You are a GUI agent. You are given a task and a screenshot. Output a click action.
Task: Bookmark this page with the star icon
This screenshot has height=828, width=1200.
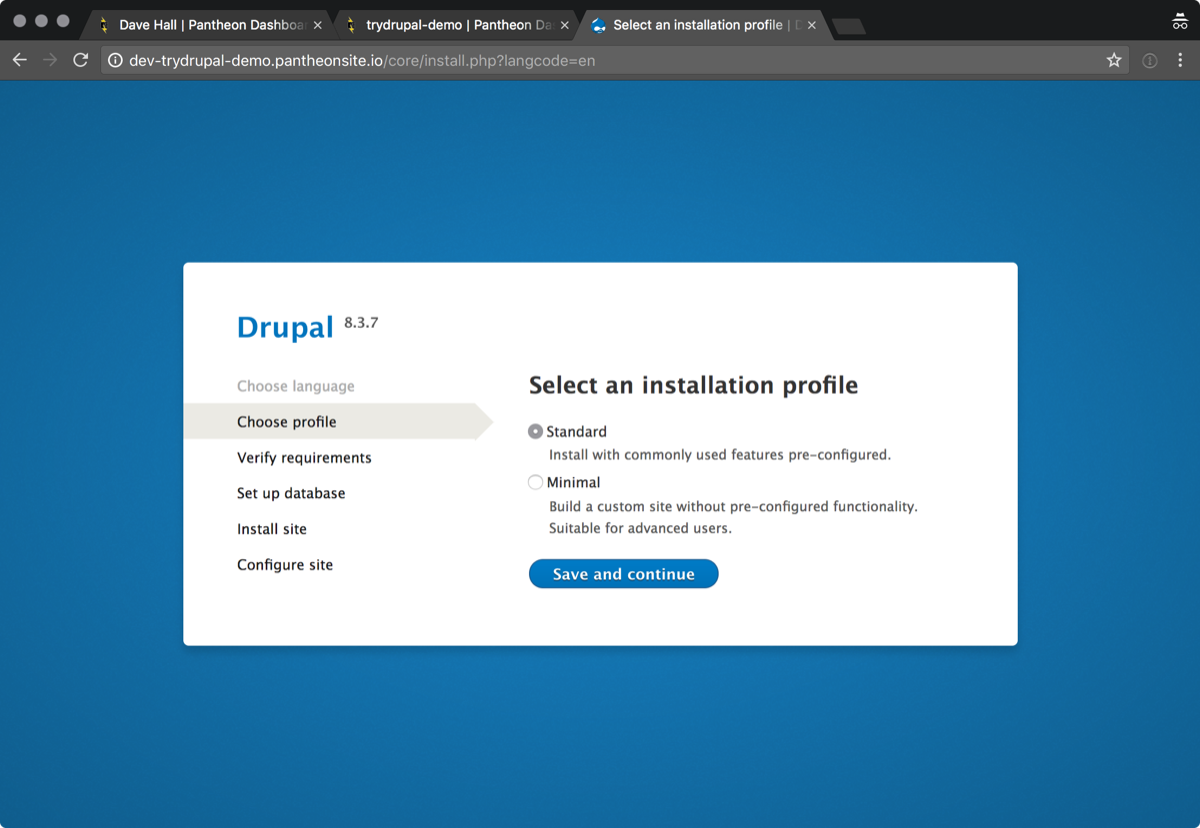1114,60
